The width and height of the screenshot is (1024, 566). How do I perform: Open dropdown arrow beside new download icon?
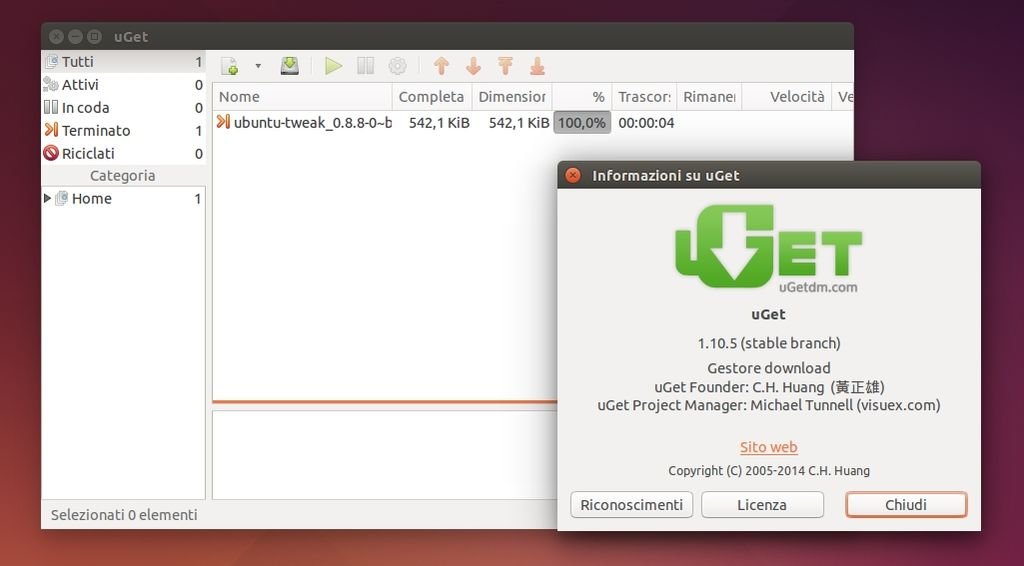point(258,66)
